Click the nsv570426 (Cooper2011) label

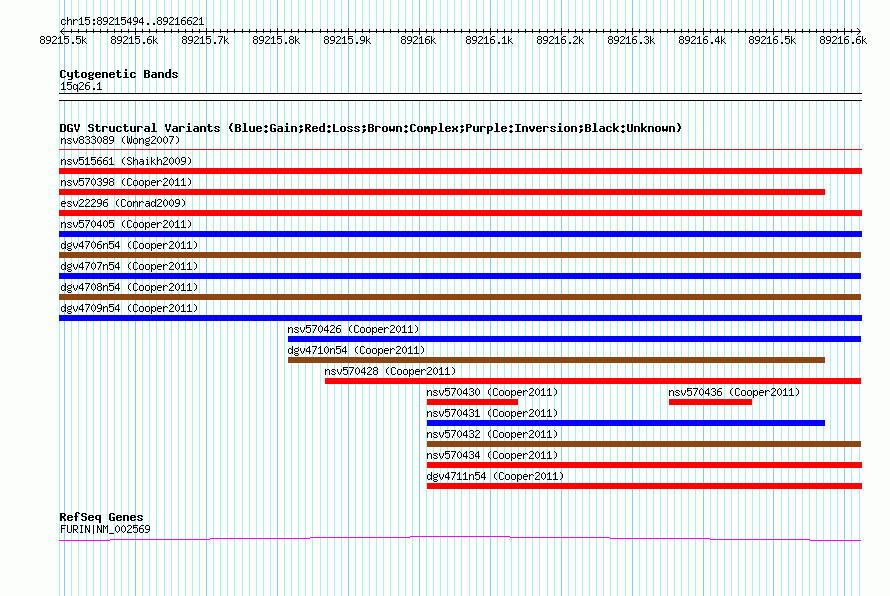click(x=353, y=329)
